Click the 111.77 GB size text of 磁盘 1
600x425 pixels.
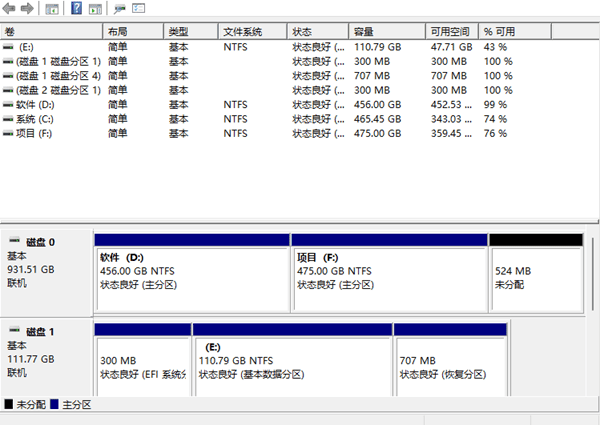(x=31, y=359)
